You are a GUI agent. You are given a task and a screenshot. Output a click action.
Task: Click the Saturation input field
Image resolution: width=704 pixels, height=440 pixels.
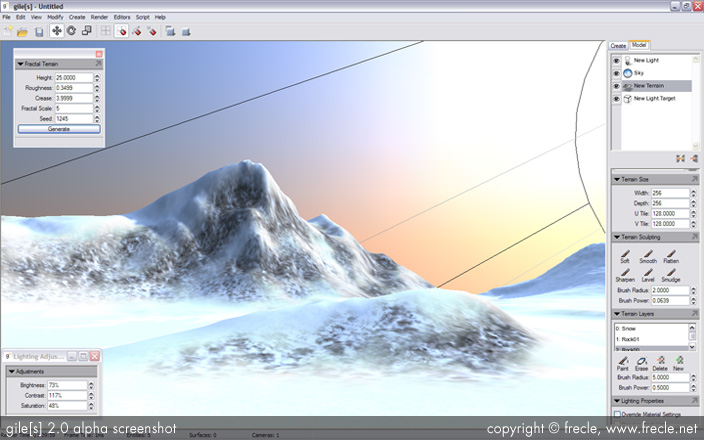point(67,406)
